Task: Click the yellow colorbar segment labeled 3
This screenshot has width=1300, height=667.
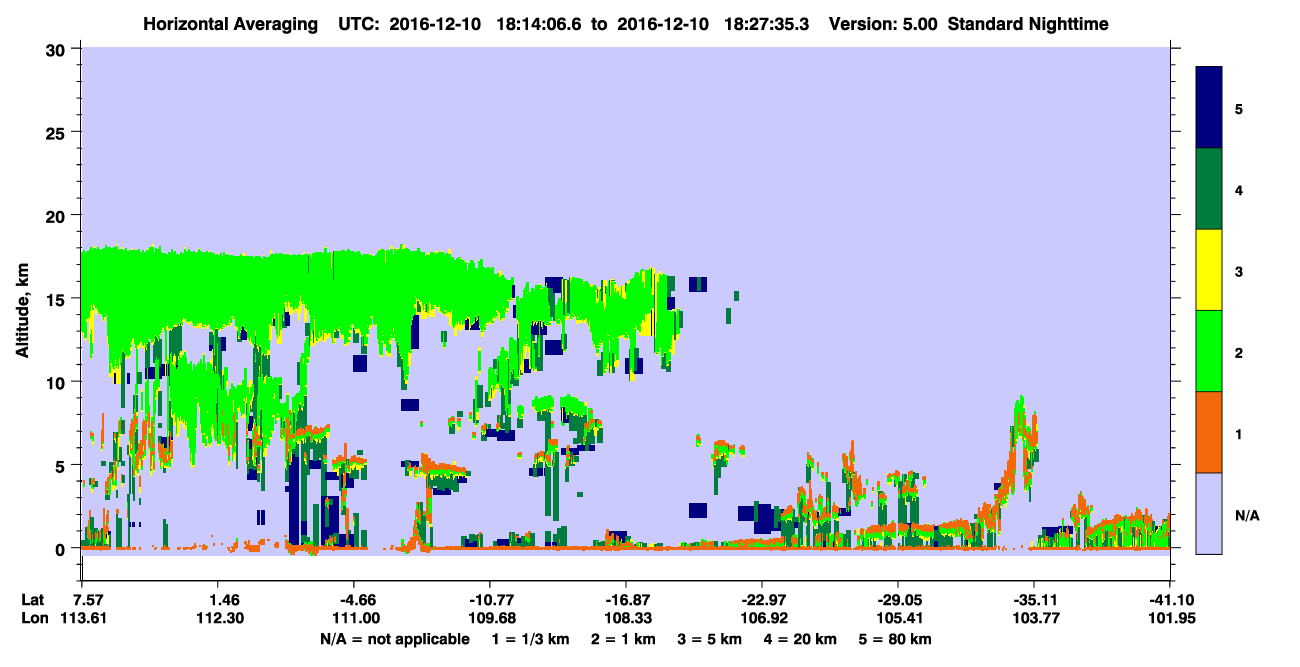Action: click(x=1209, y=270)
